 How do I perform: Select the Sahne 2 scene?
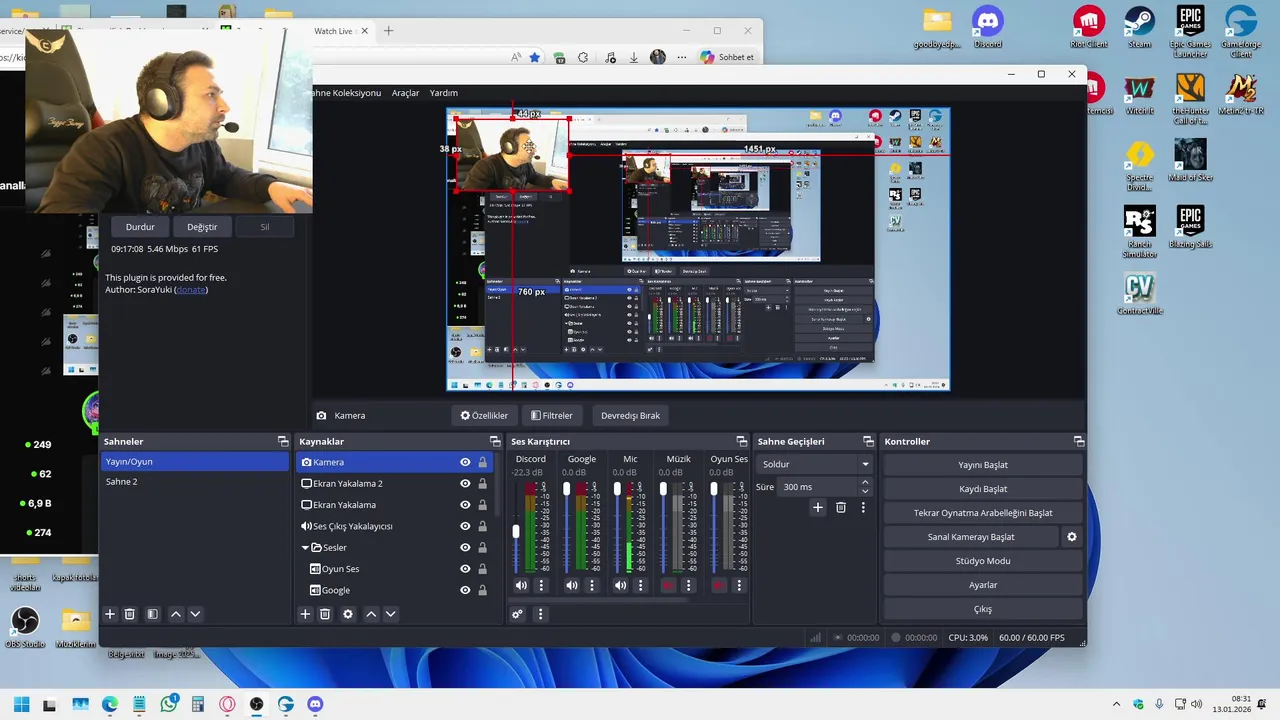[x=195, y=482]
